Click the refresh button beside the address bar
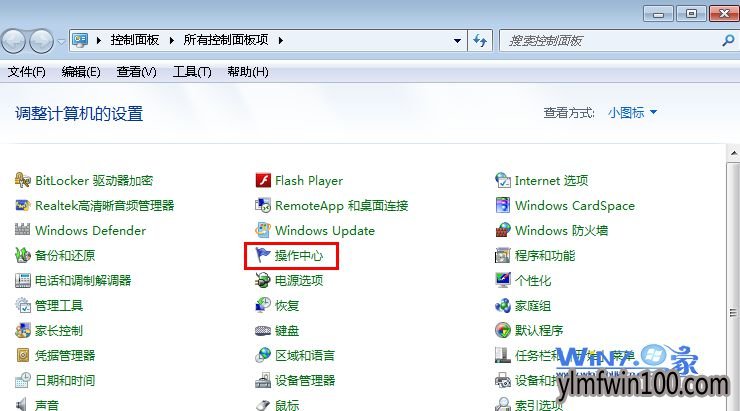 click(481, 41)
